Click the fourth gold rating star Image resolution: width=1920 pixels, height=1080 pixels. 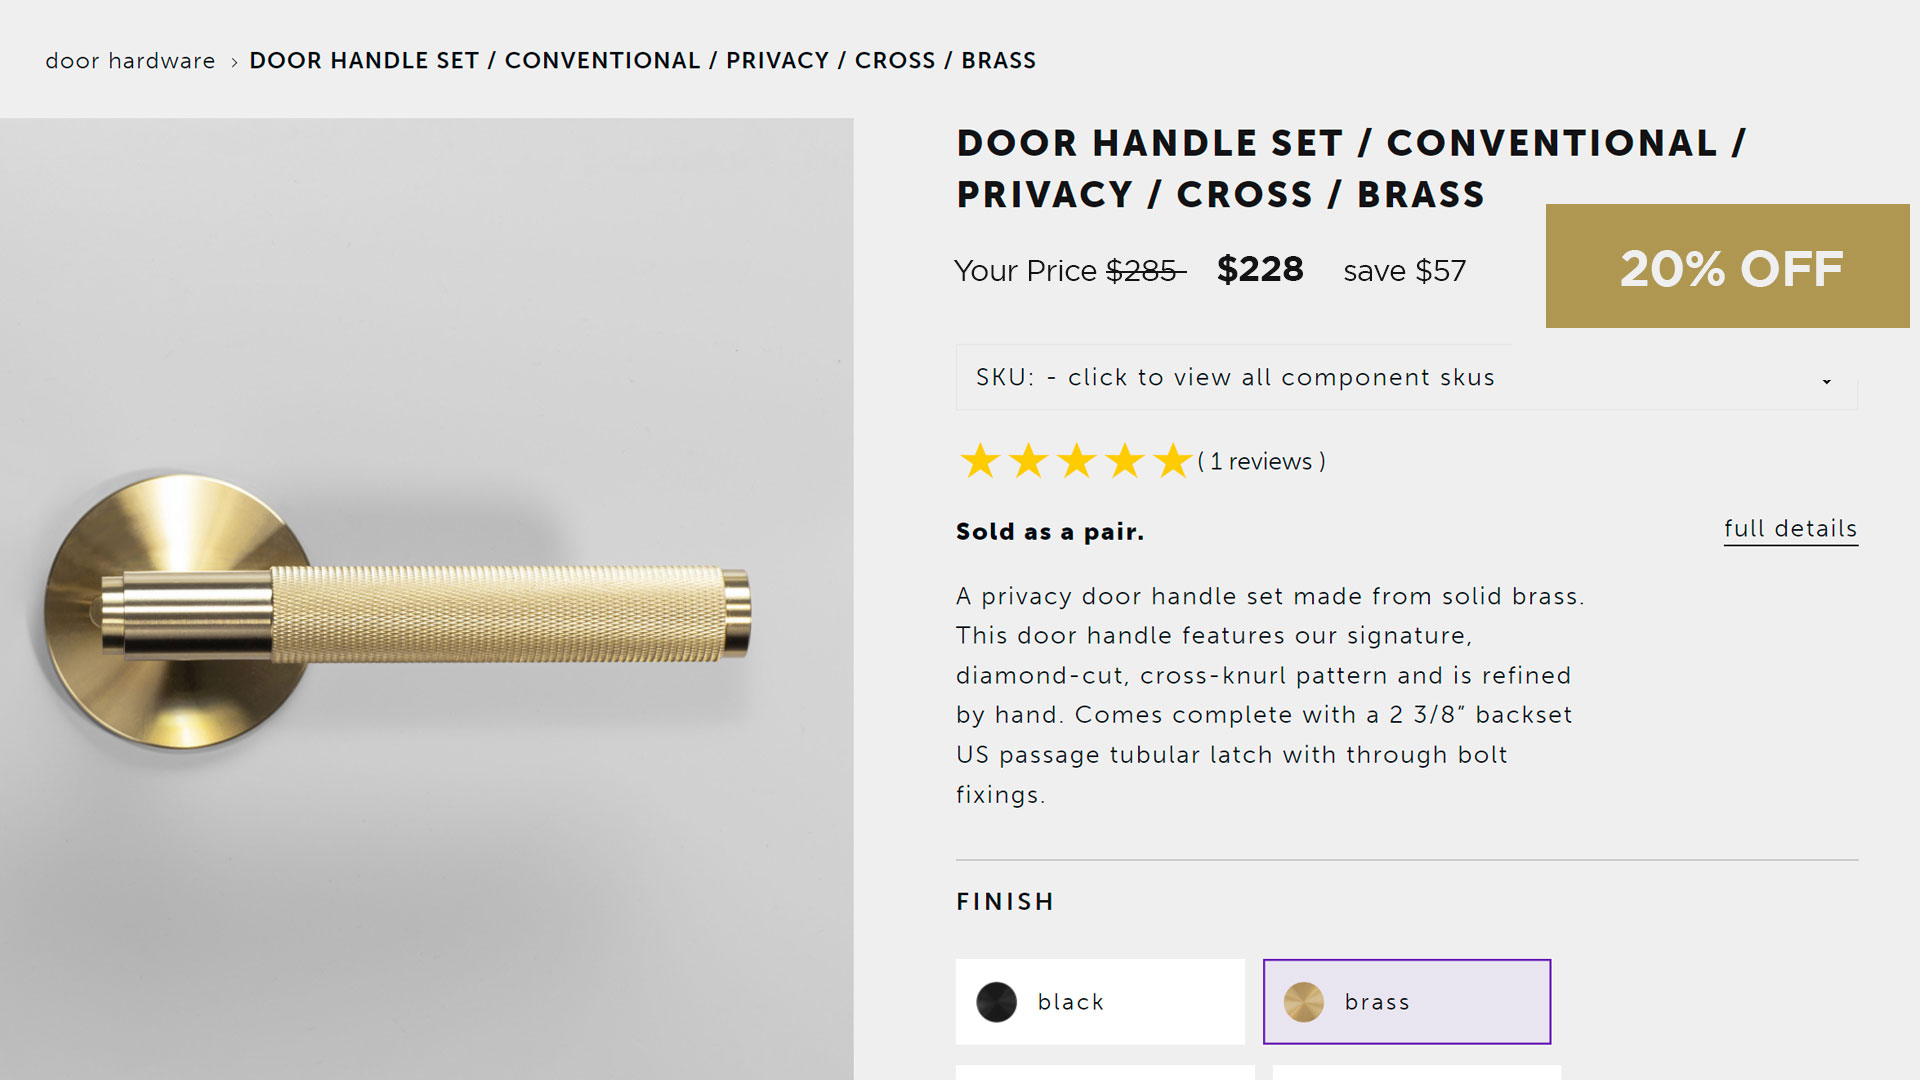click(x=1125, y=462)
